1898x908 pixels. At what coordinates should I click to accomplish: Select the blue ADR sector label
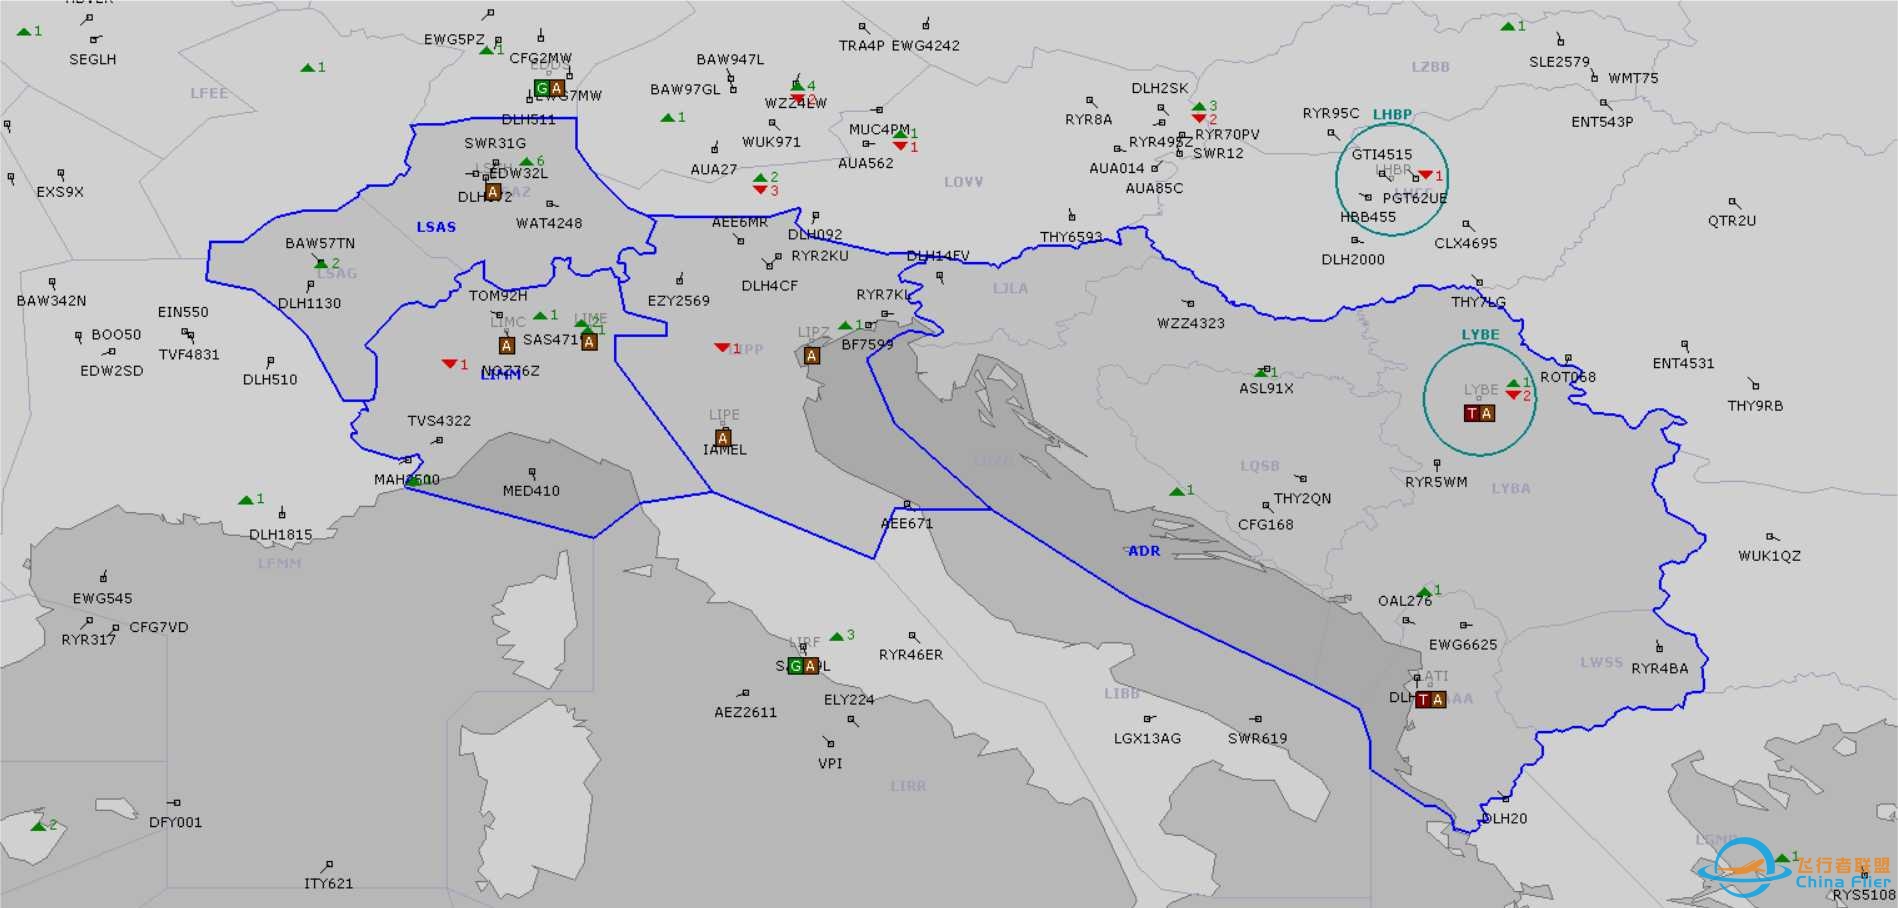point(1144,551)
